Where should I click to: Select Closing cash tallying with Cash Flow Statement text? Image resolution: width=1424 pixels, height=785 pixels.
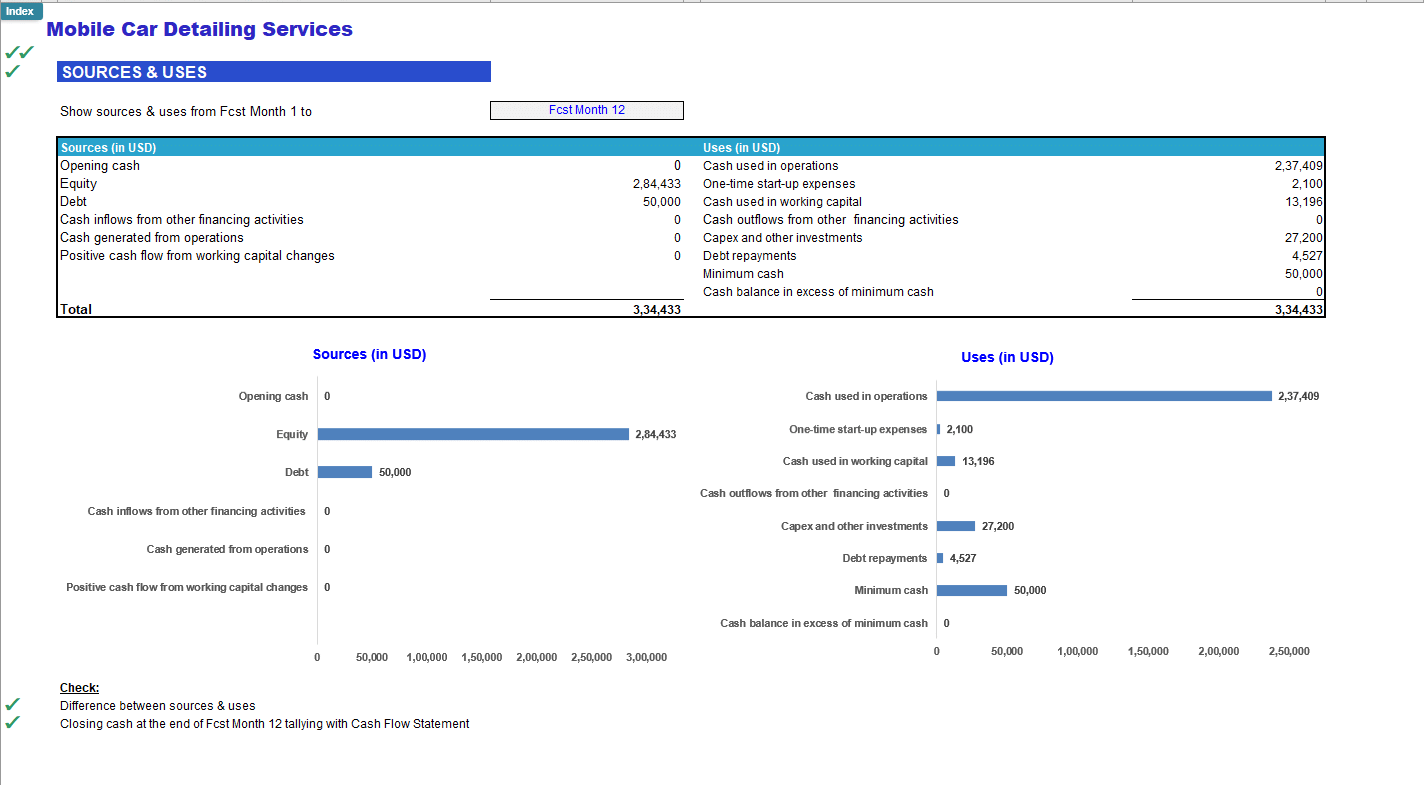[x=265, y=724]
